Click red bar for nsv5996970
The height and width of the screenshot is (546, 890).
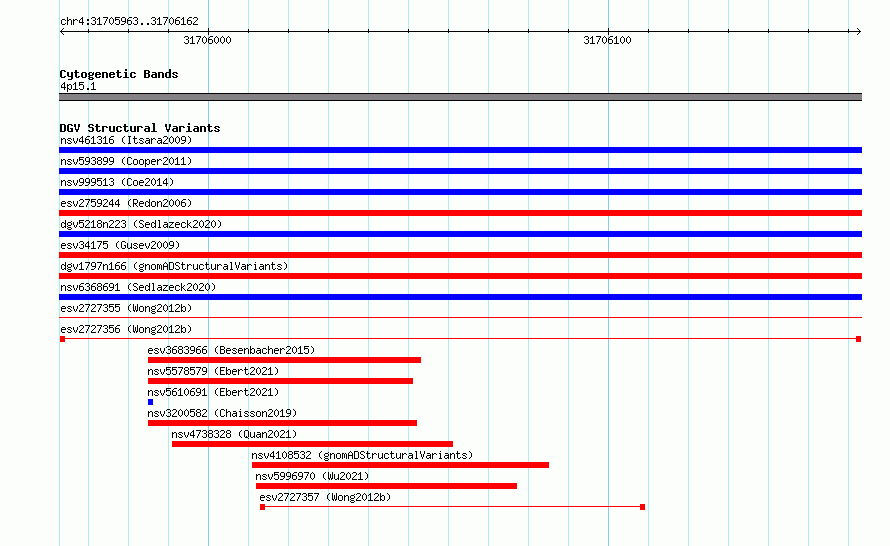coord(386,486)
